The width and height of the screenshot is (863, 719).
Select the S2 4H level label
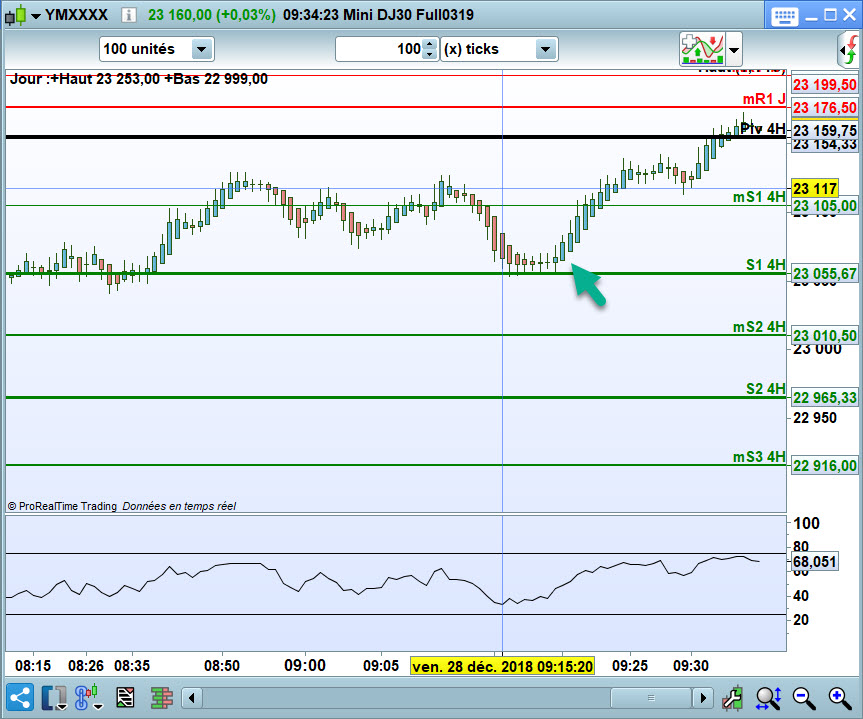pyautogui.click(x=766, y=389)
